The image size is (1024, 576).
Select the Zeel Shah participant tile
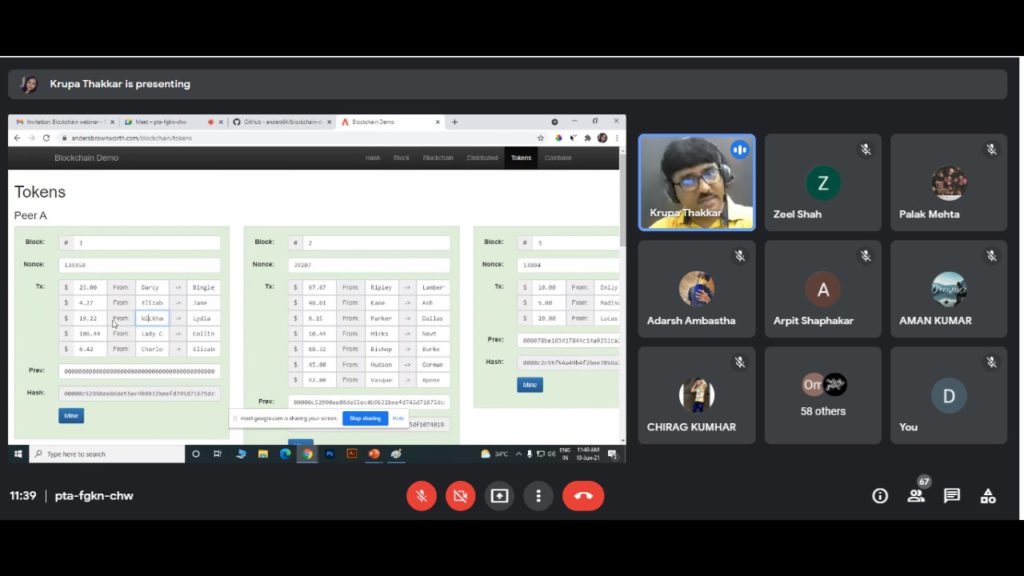pos(823,182)
